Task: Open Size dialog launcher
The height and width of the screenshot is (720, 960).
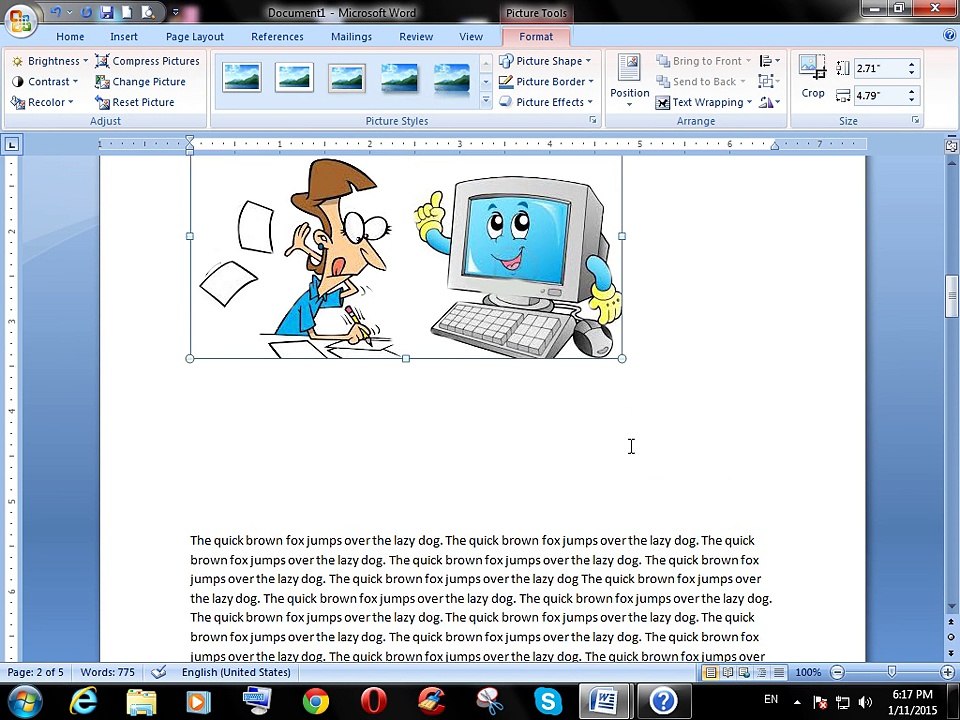Action: point(915,120)
